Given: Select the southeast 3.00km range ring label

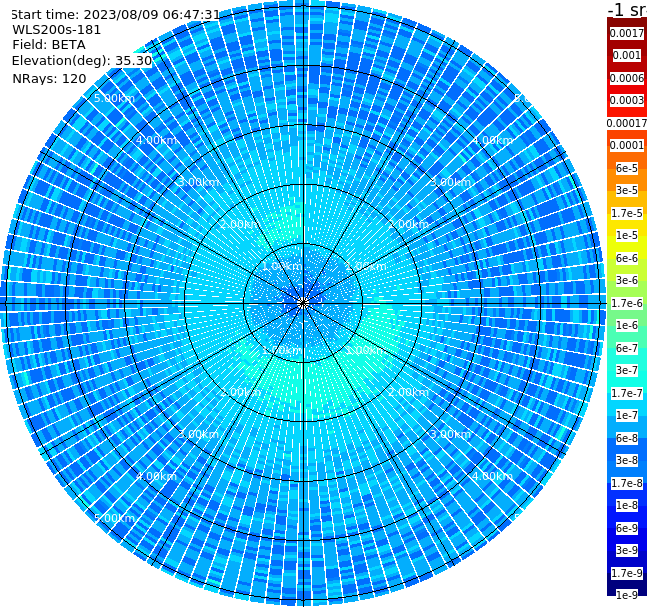Looking at the screenshot, I should pos(451,434).
